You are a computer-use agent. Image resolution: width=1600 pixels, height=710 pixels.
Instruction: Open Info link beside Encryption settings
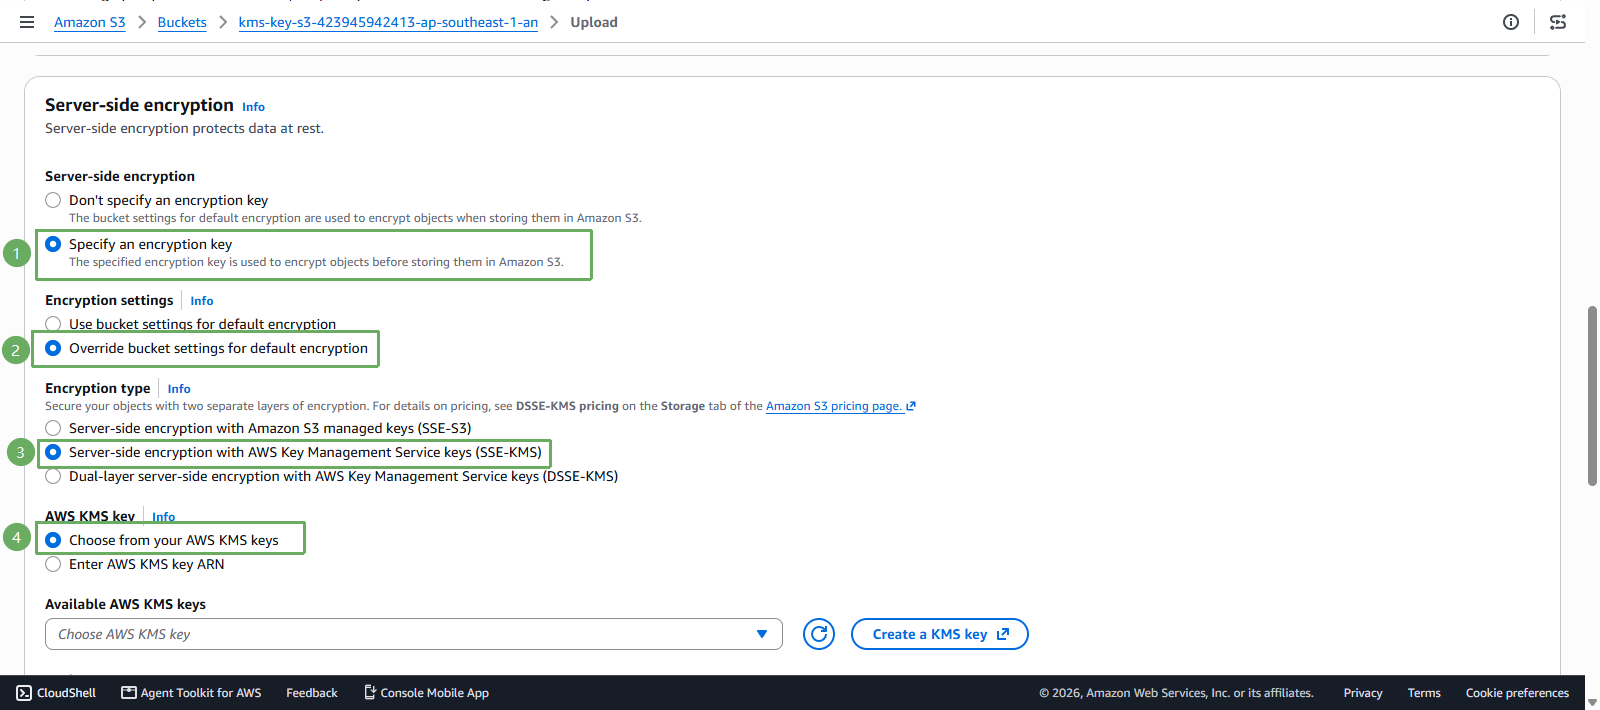pos(202,301)
